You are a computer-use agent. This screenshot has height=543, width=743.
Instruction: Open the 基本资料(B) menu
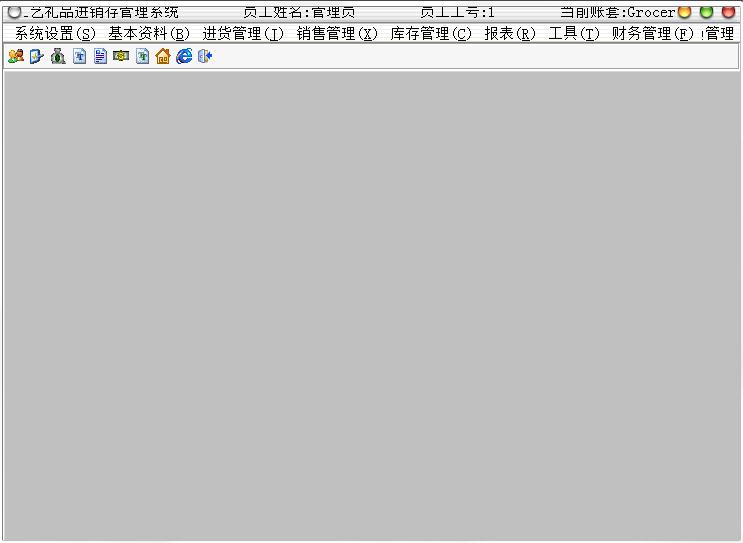click(149, 34)
